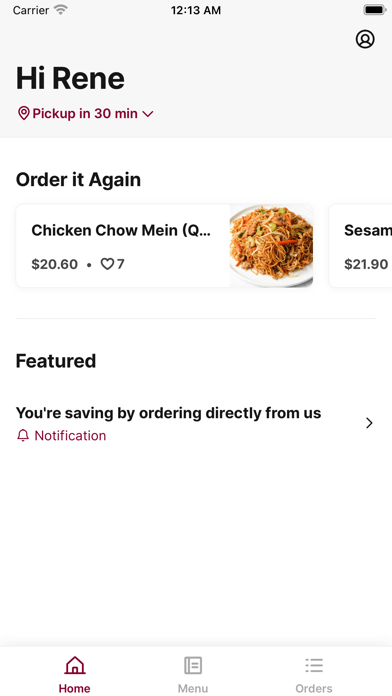
Task: Open the Chicken Chow Mein reorder card
Action: click(x=165, y=246)
